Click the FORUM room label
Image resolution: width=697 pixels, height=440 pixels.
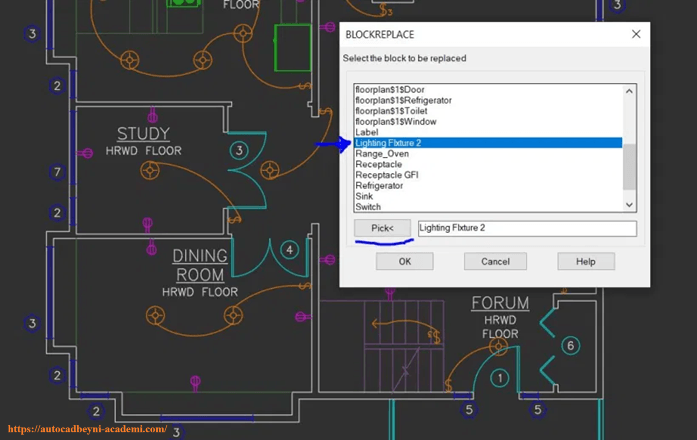click(x=500, y=303)
